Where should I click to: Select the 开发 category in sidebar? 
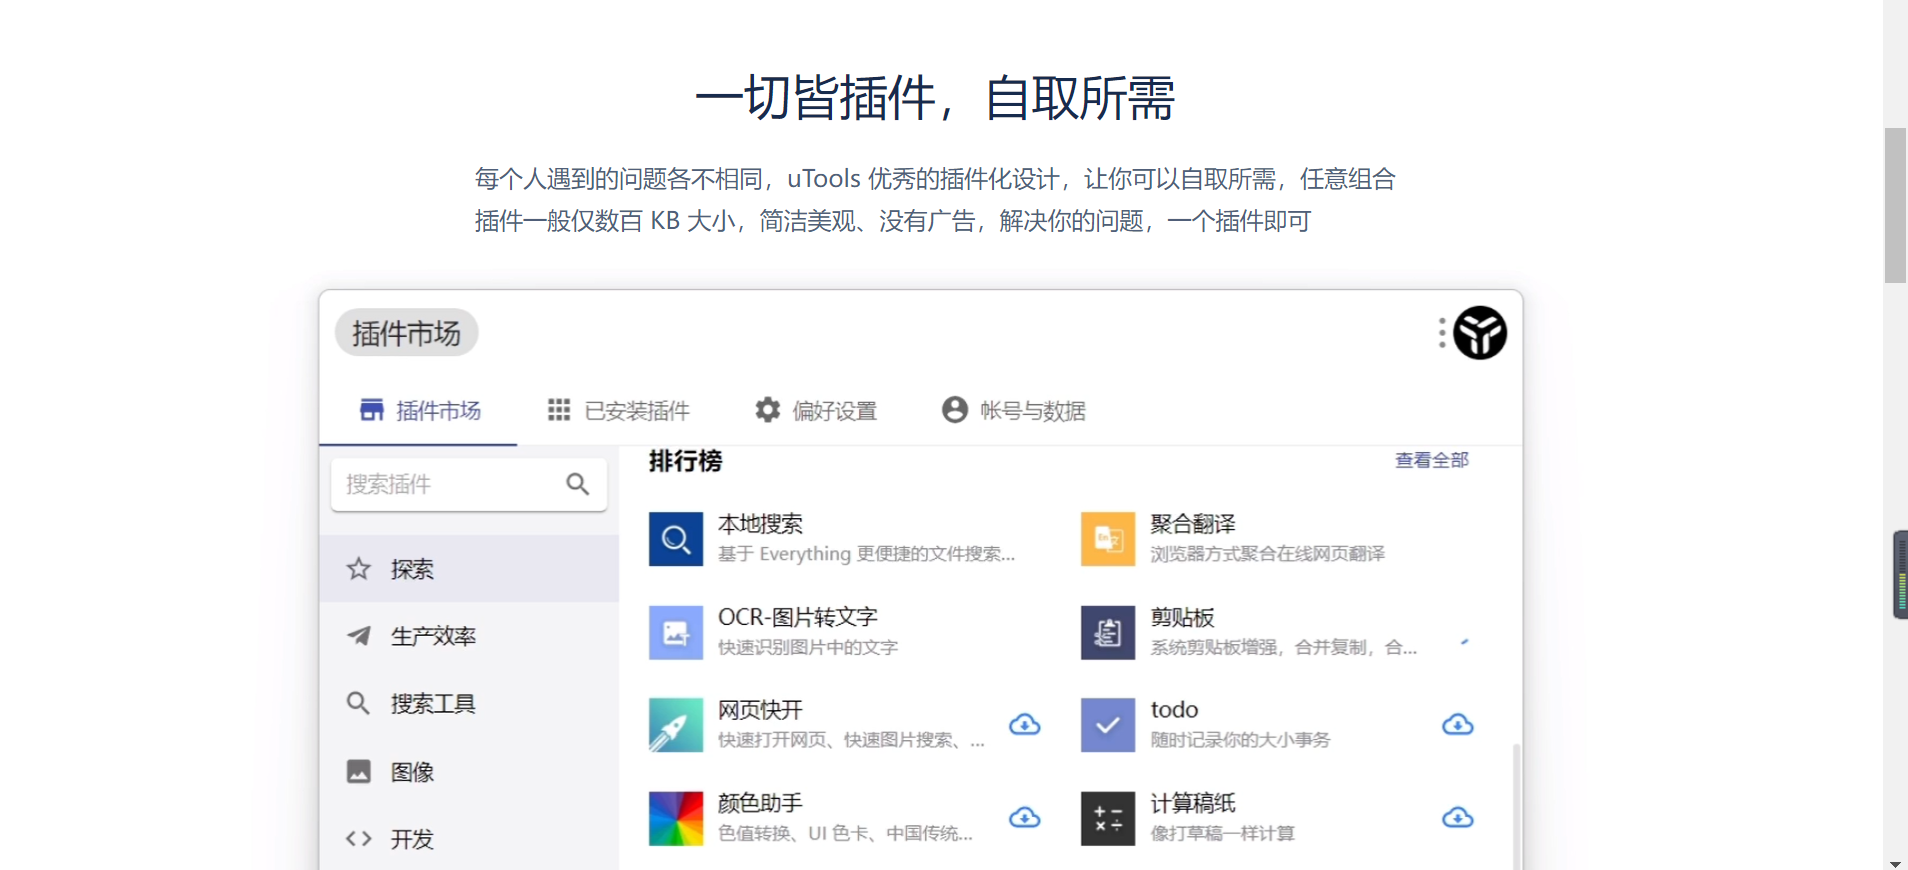tap(469, 839)
